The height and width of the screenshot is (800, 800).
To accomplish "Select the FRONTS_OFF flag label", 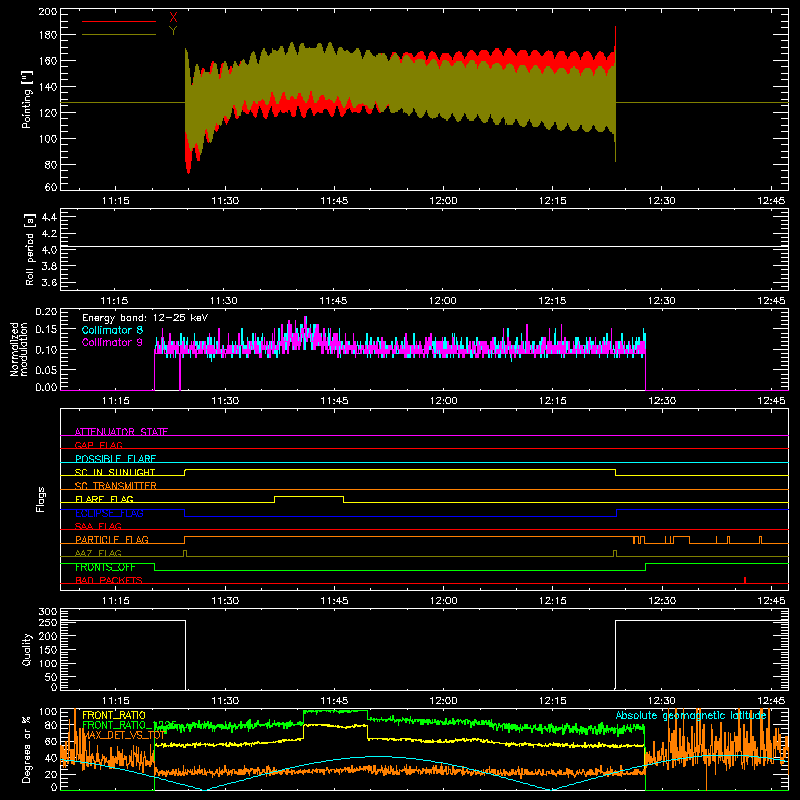I will pyautogui.click(x=106, y=567).
